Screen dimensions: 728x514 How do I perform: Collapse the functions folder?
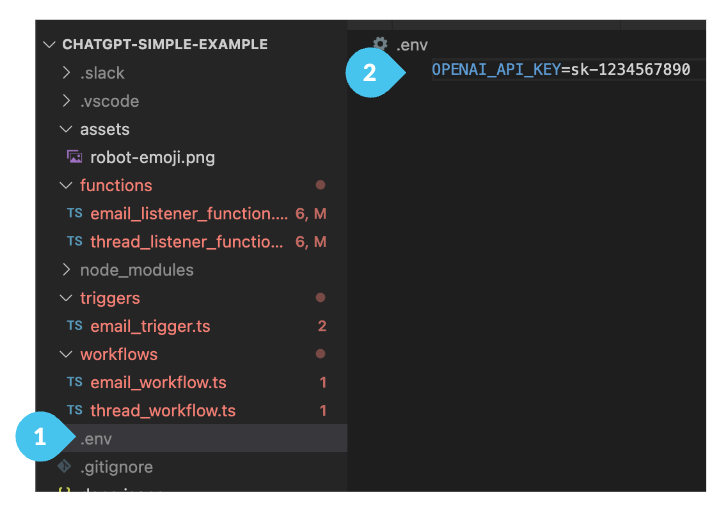tap(67, 185)
